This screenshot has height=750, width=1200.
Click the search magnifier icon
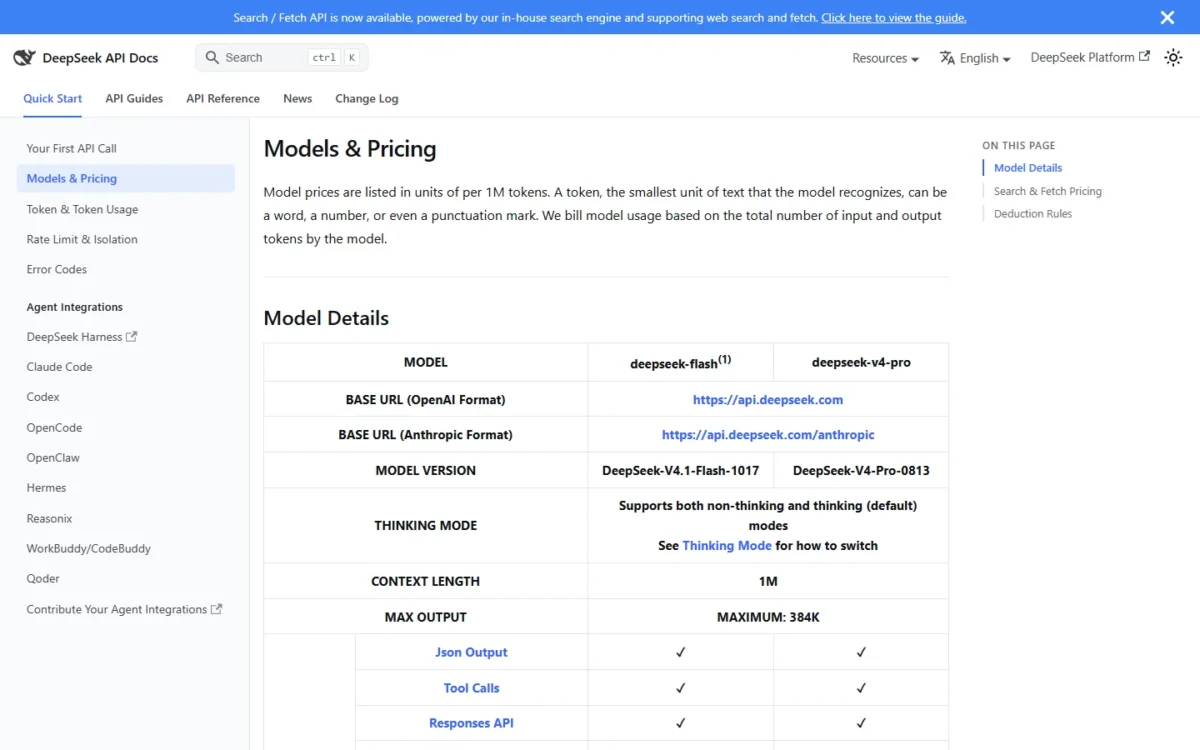(x=212, y=57)
